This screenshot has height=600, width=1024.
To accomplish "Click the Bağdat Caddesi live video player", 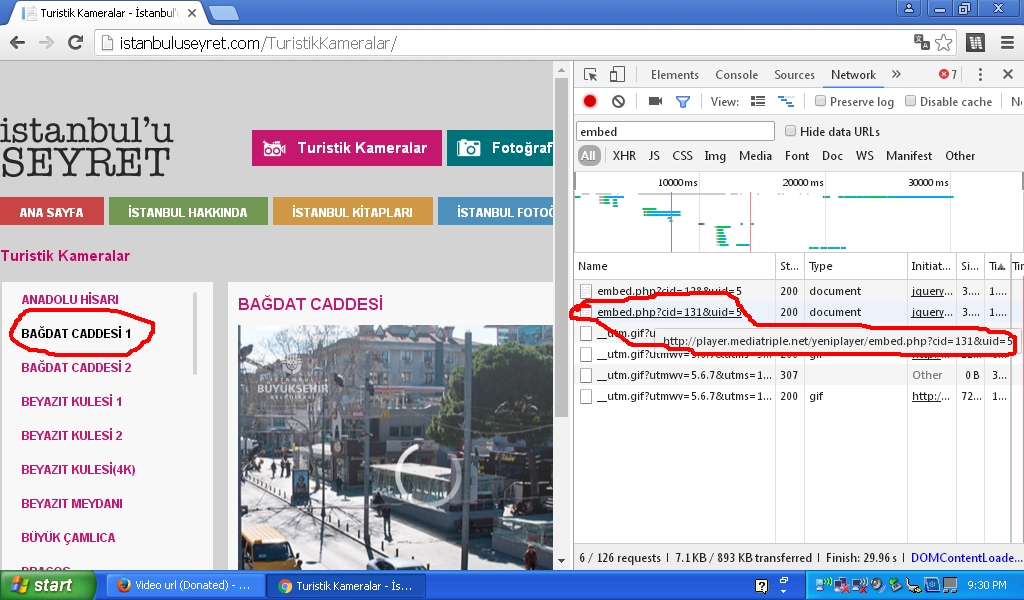I will click(395, 447).
